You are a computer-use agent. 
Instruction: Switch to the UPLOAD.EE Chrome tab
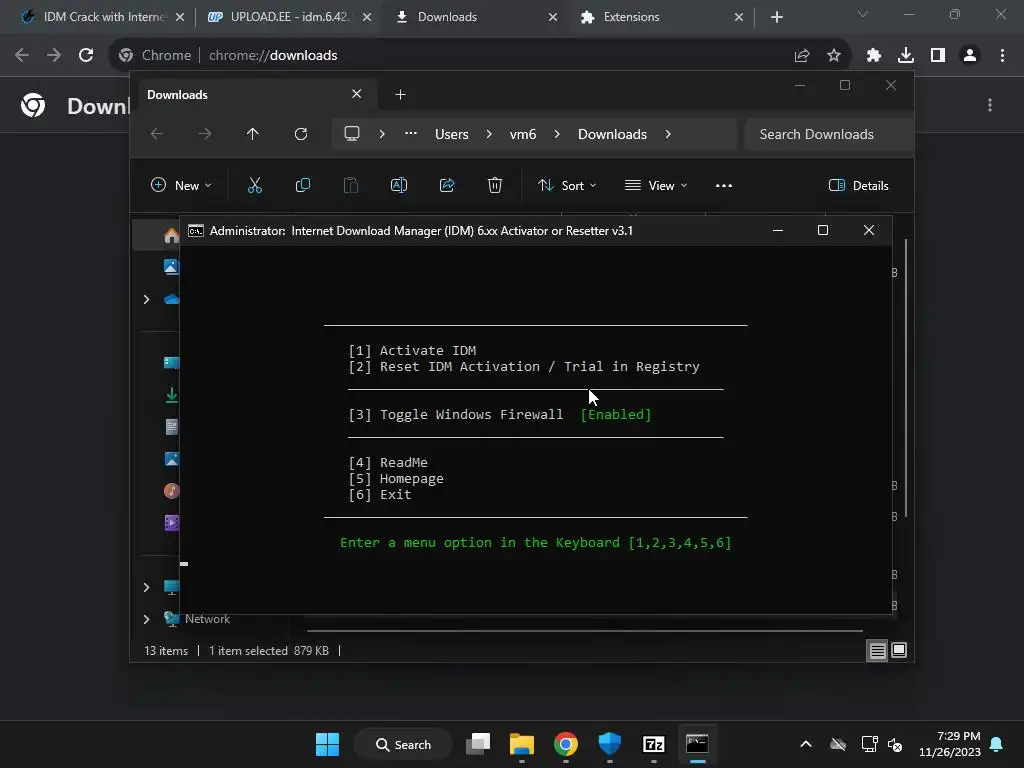coord(287,17)
